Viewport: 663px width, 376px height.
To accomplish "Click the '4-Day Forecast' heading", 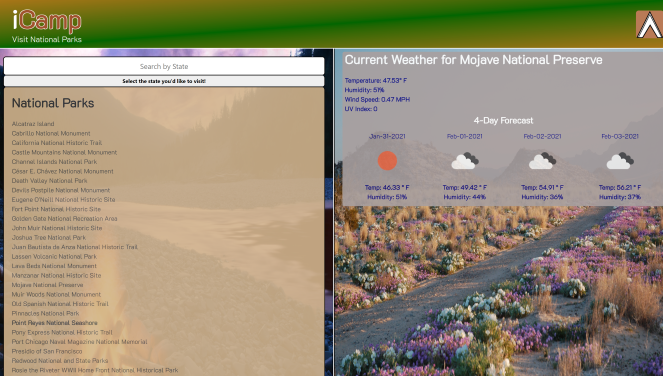I will [503, 121].
